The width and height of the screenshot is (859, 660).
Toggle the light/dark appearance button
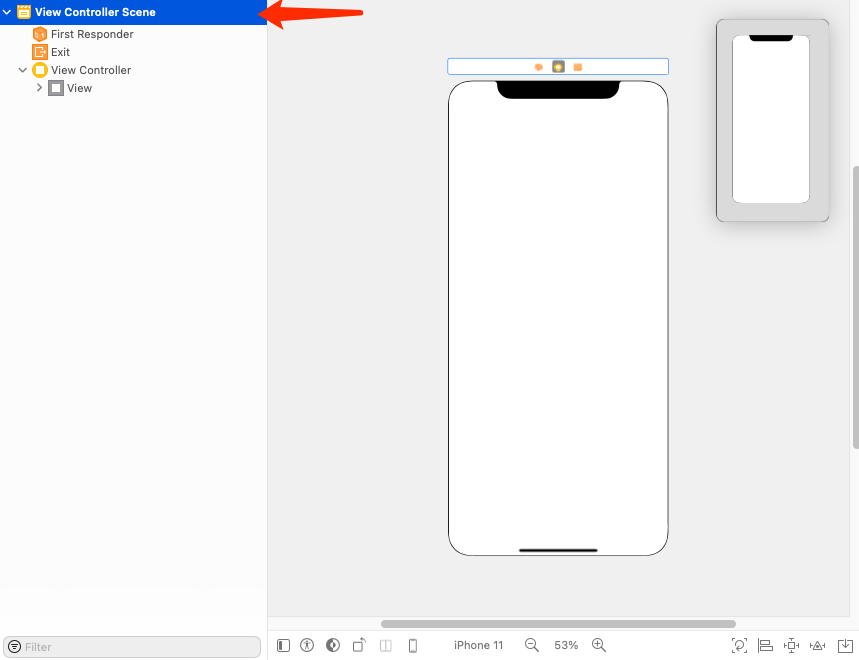click(x=333, y=646)
